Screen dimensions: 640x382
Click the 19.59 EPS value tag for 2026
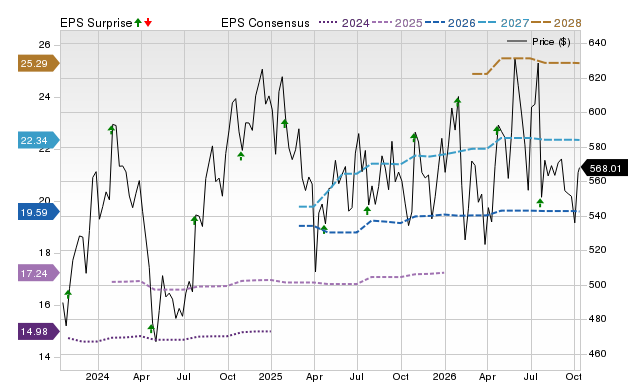[x=38, y=212]
